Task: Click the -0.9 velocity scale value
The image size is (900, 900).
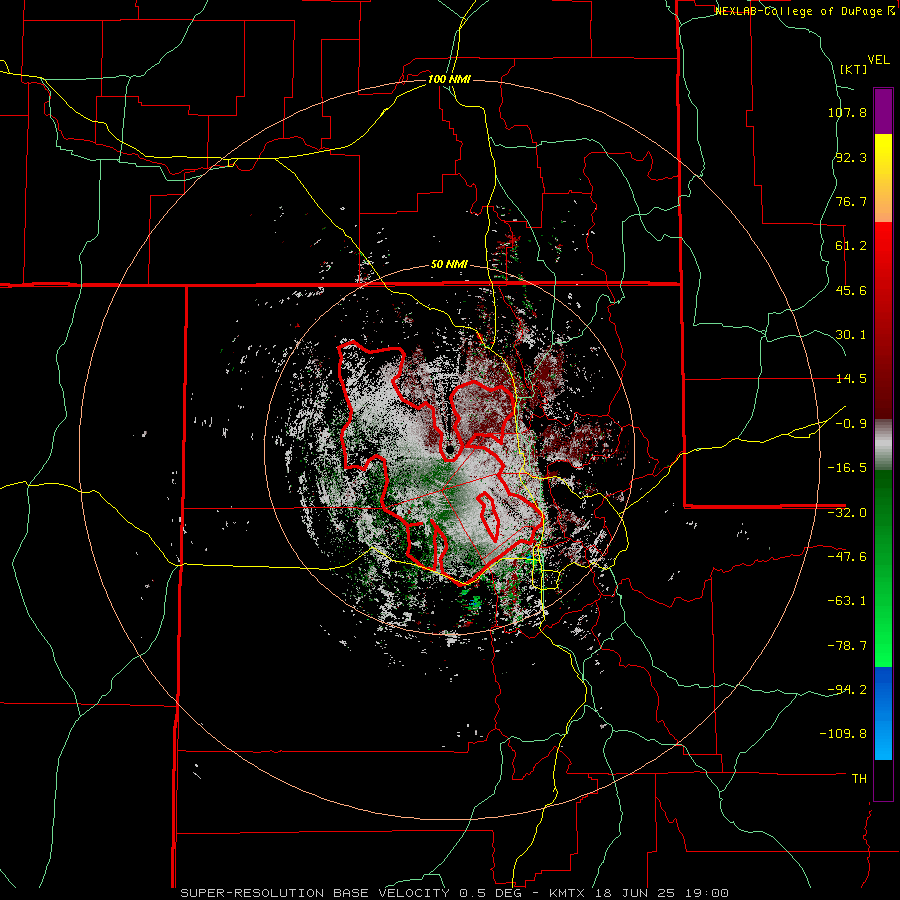Action: tap(851, 424)
